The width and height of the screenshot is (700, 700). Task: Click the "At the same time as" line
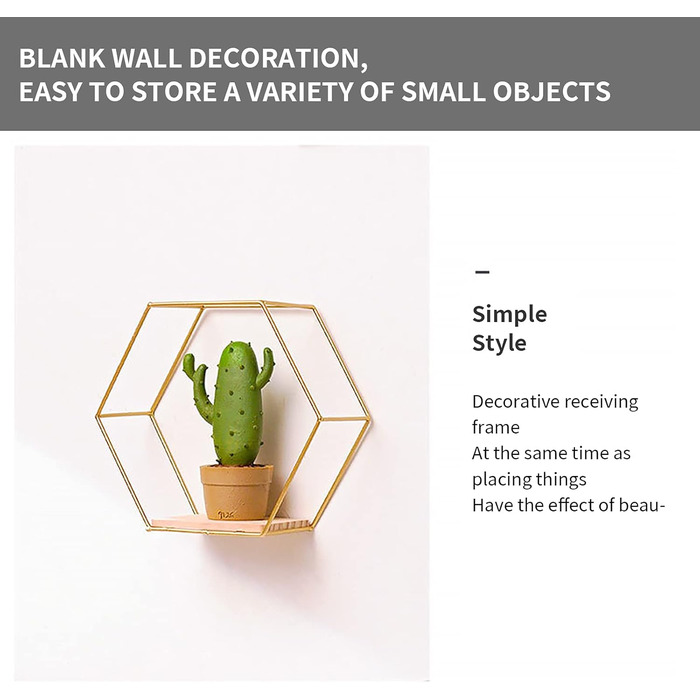point(551,453)
